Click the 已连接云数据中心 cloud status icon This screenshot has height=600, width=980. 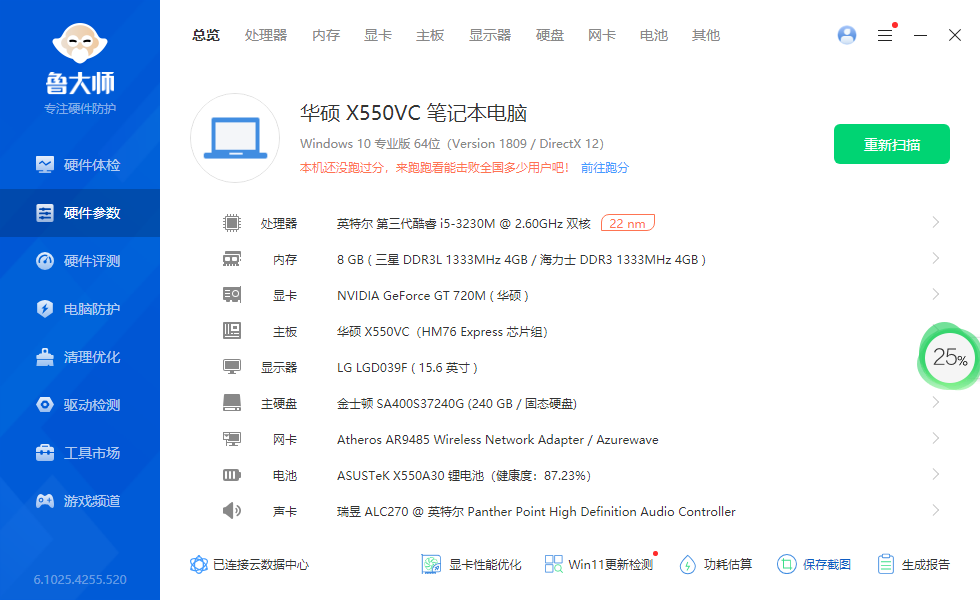click(x=199, y=565)
